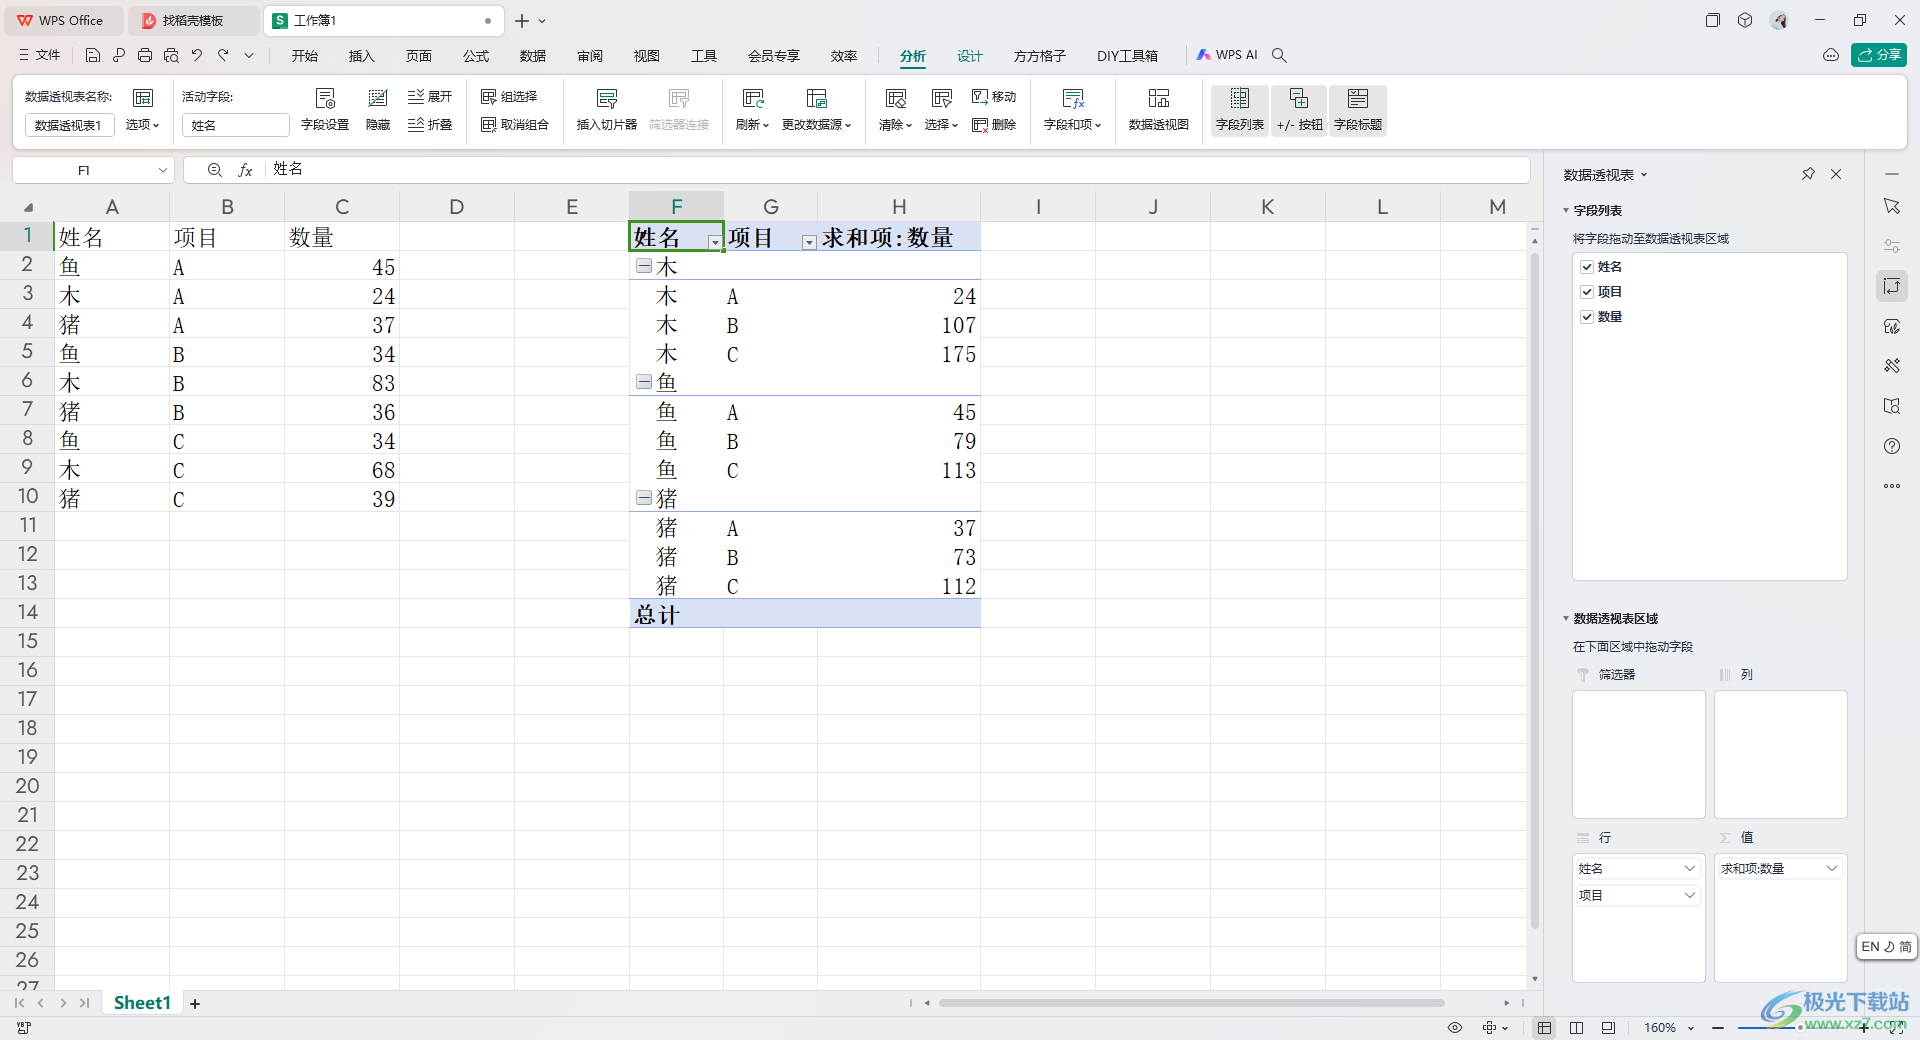The width and height of the screenshot is (1920, 1040).
Task: Add a new sheet with the plus button
Action: tap(195, 1004)
